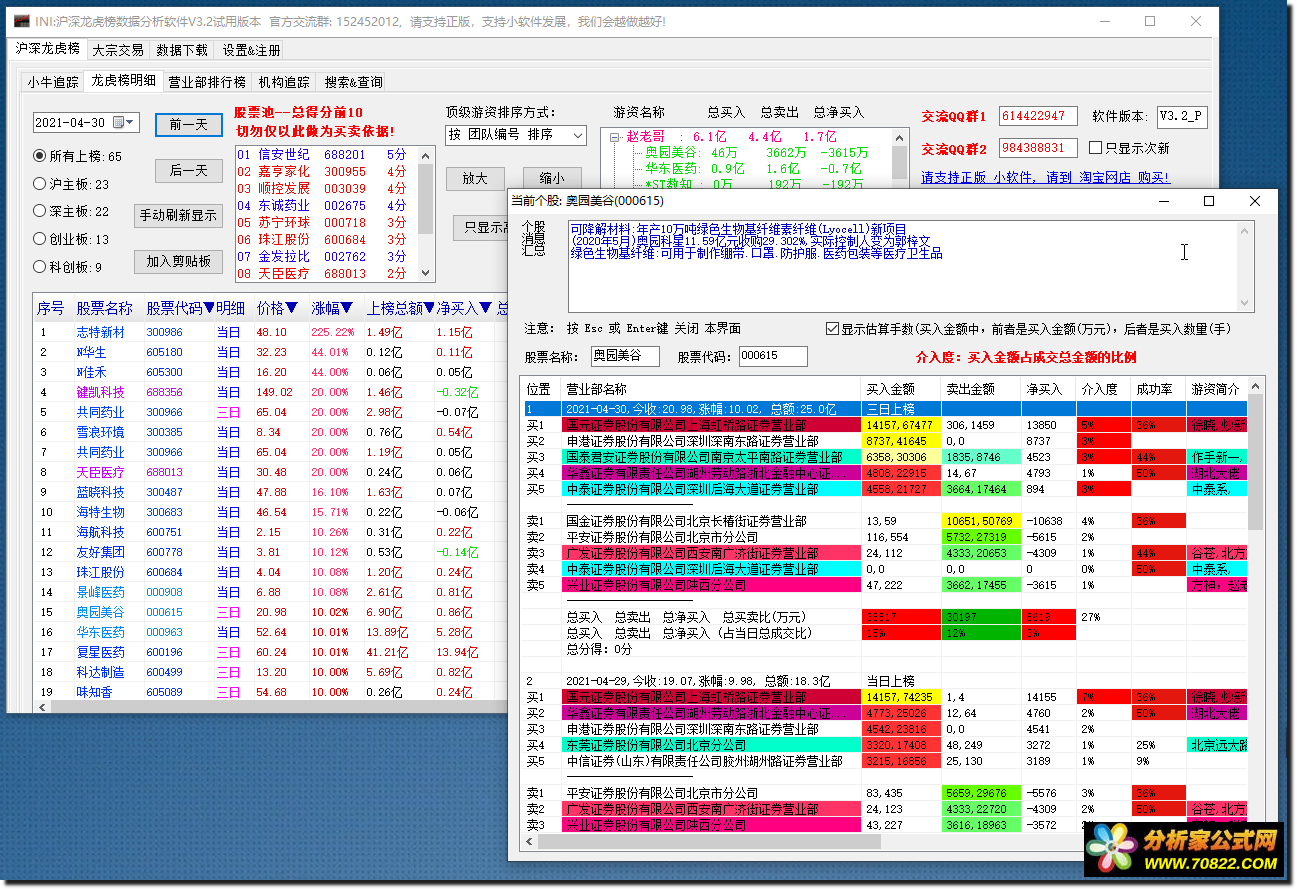Click 志特新材 in the main stock table
Image resolution: width=1297 pixels, height=889 pixels.
pyautogui.click(x=101, y=332)
